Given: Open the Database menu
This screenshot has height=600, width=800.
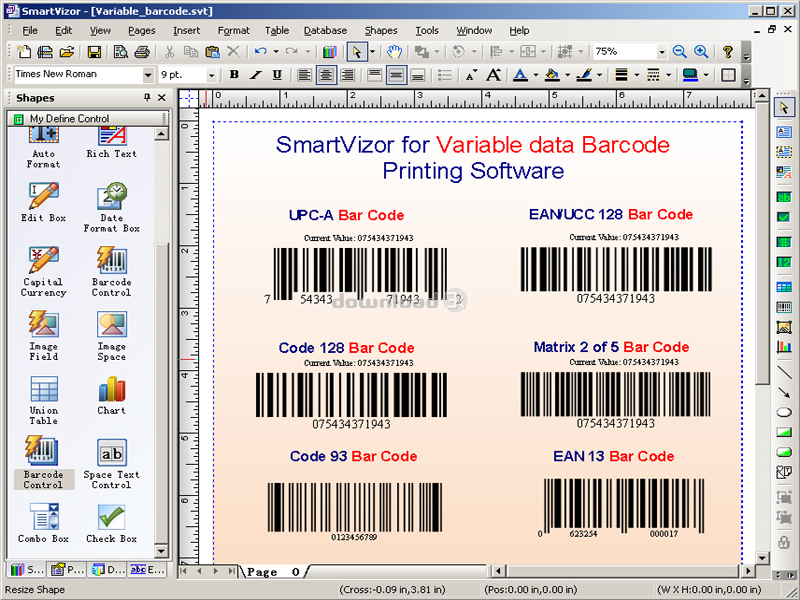Looking at the screenshot, I should [x=325, y=31].
